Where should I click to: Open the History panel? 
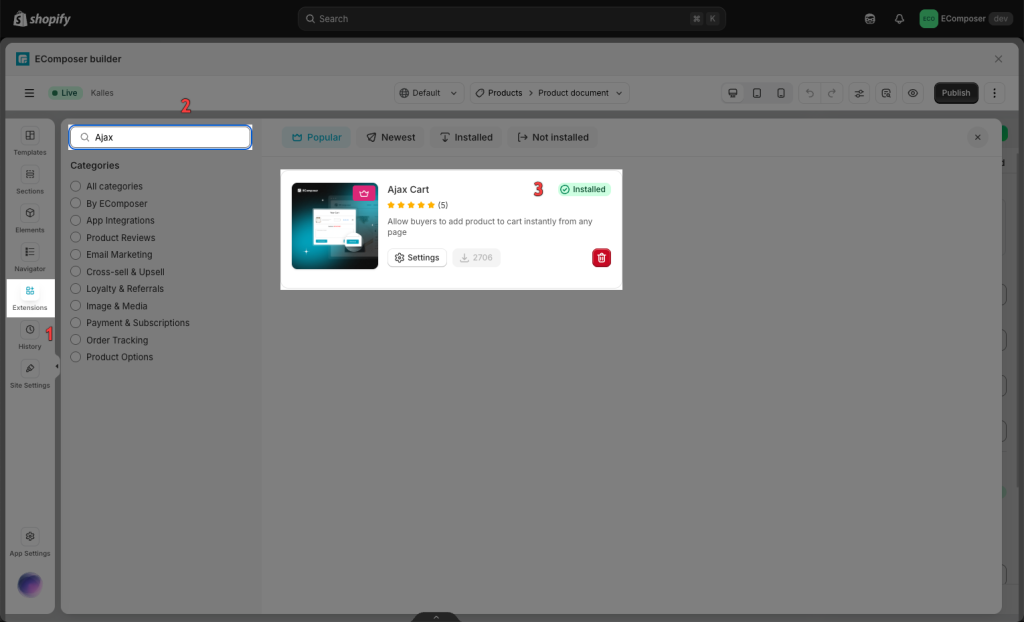pos(30,335)
